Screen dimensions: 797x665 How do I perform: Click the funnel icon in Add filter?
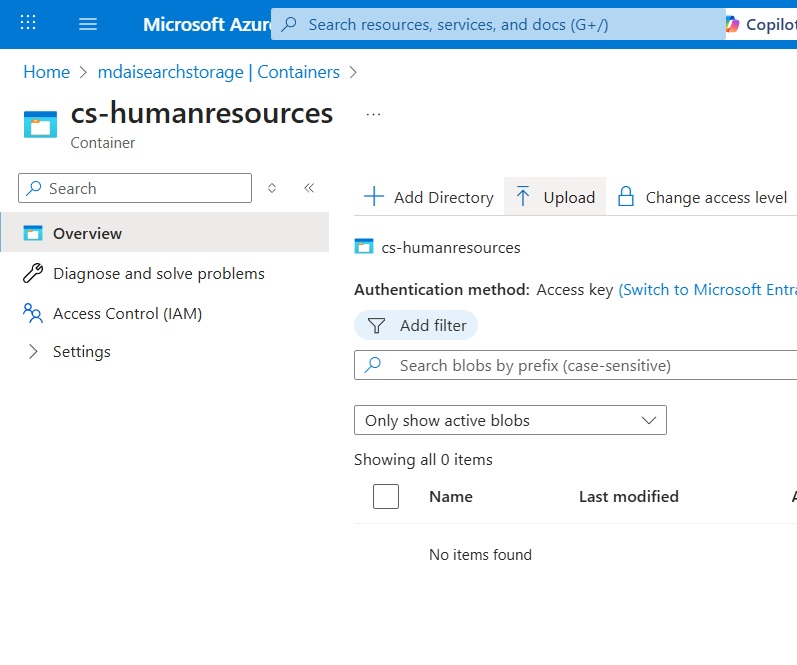[376, 325]
